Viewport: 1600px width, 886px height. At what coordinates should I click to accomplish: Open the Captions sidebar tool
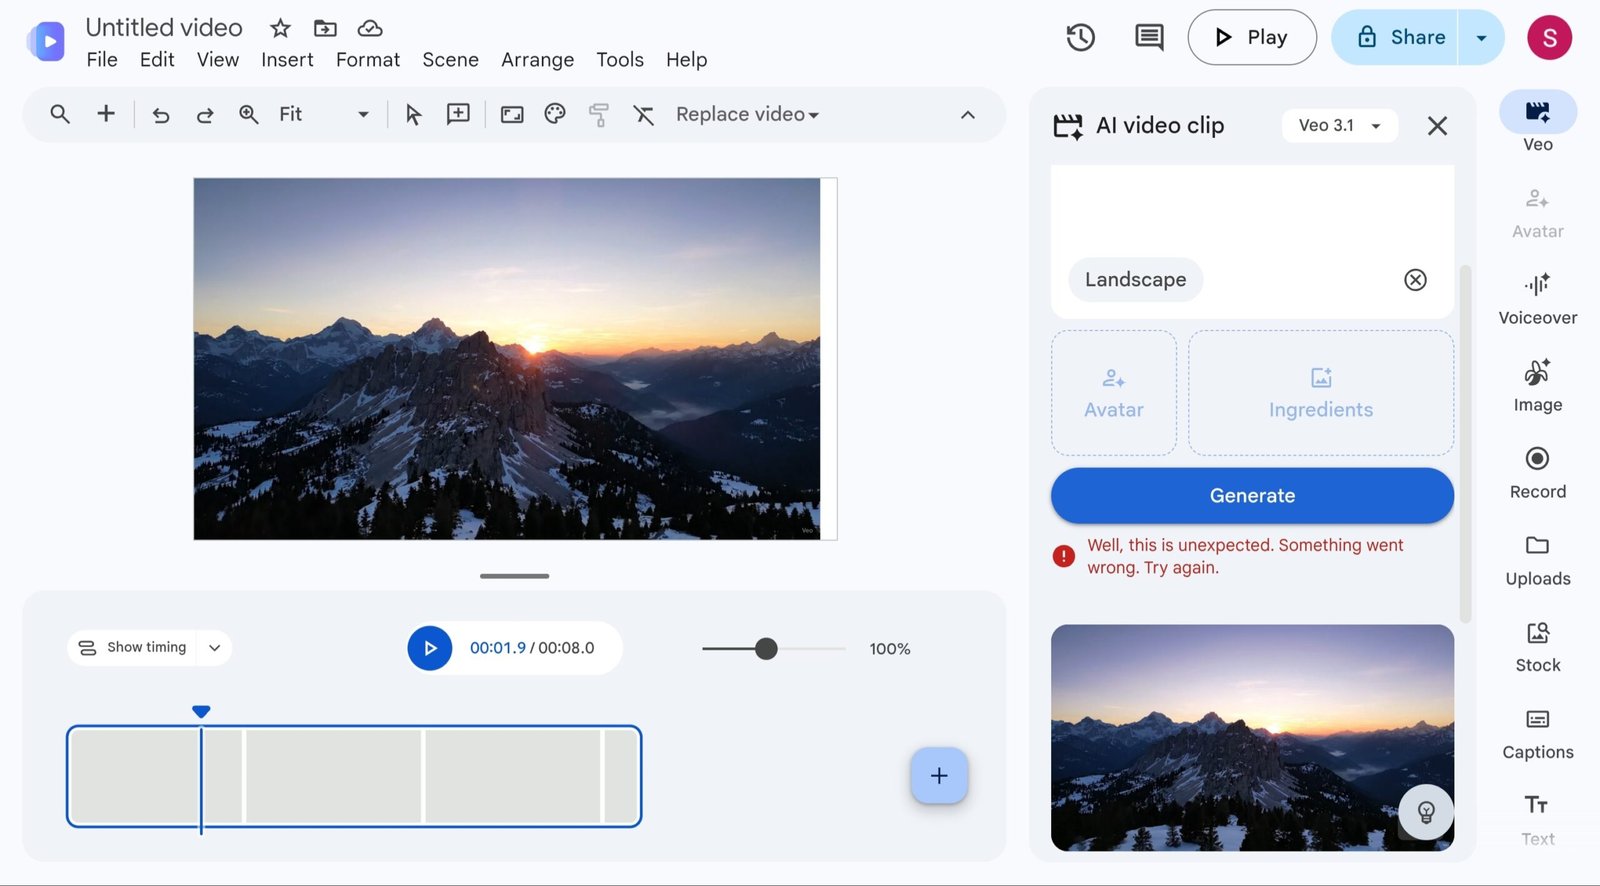pyautogui.click(x=1538, y=734)
